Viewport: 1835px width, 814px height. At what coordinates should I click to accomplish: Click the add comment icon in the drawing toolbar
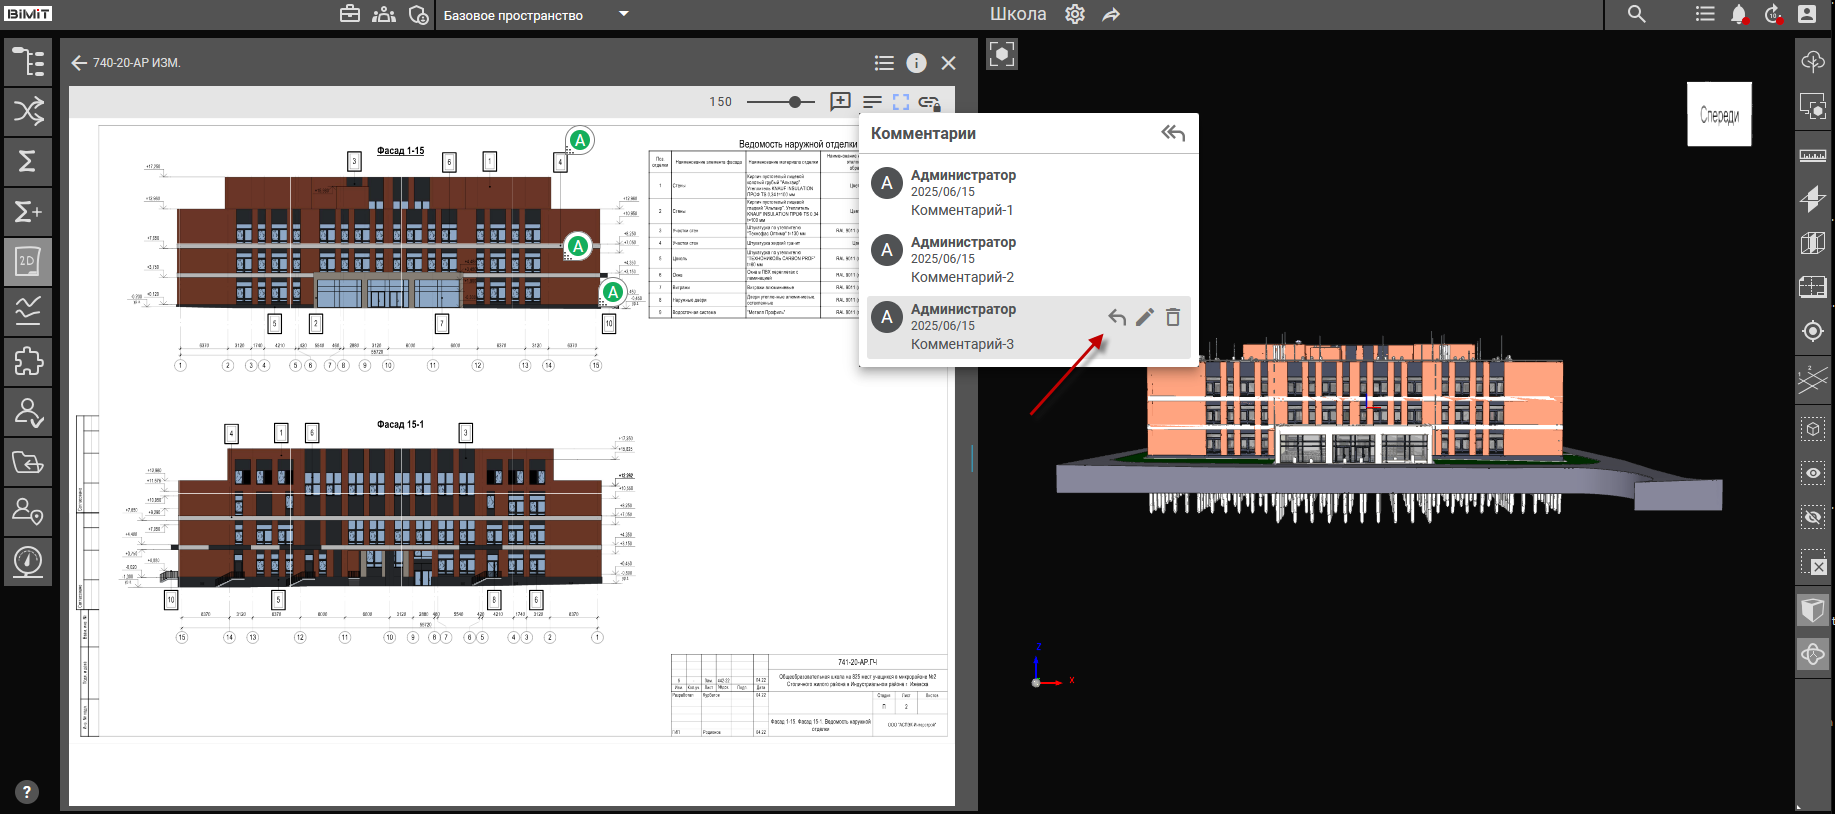[840, 102]
